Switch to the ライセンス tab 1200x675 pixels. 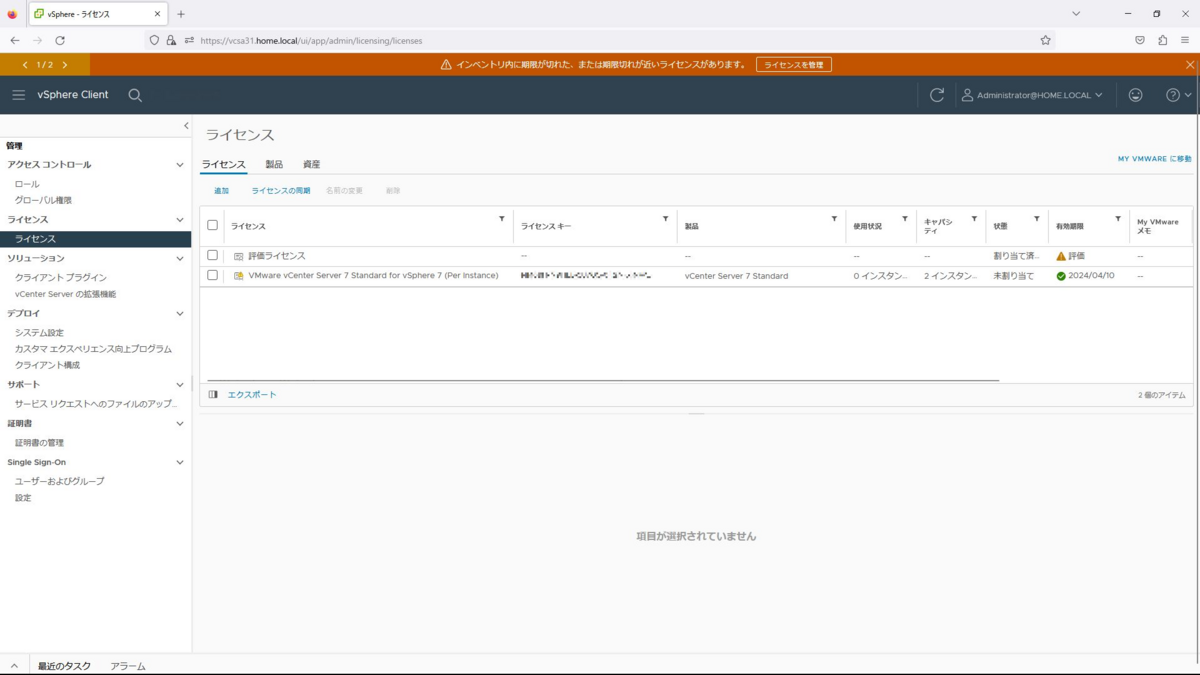point(223,164)
